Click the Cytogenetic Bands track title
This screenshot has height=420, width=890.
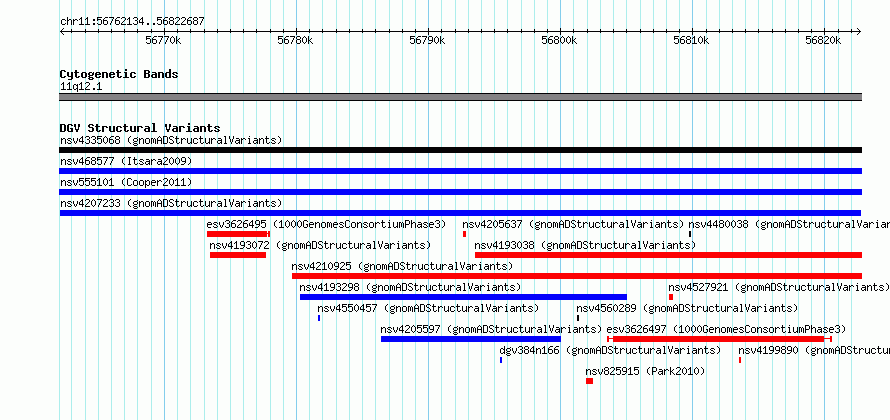(119, 74)
